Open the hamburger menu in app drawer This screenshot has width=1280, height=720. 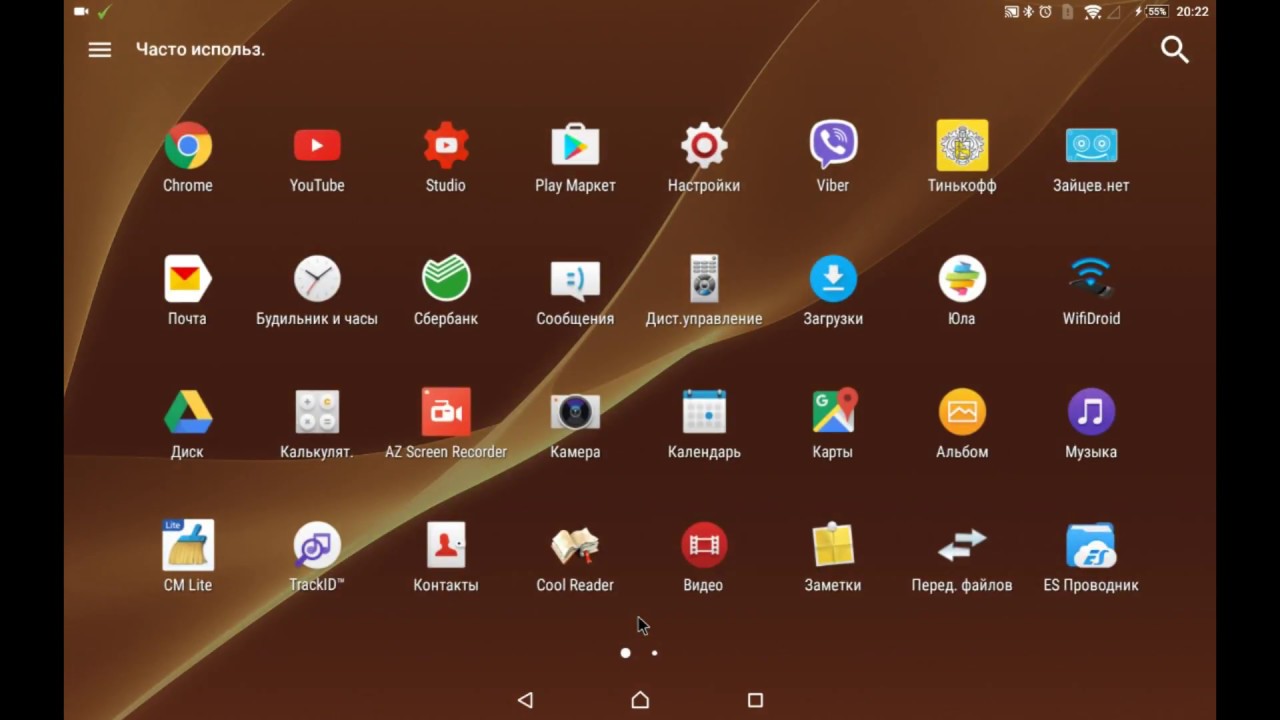(x=100, y=49)
